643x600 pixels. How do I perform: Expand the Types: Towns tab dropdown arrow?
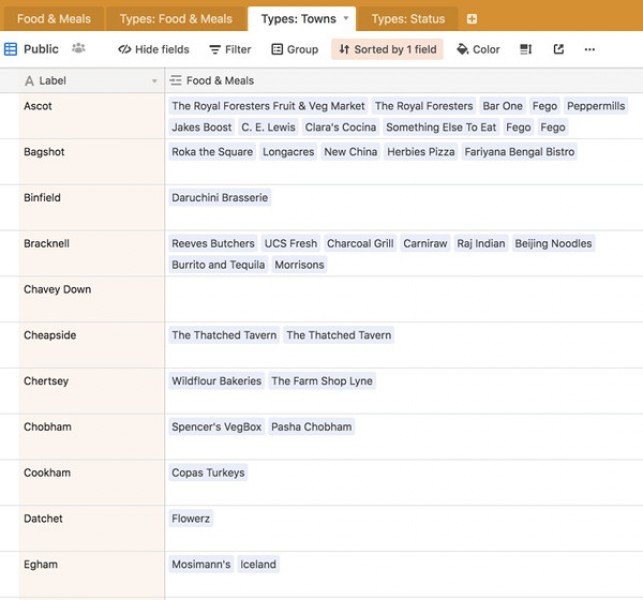click(346, 18)
